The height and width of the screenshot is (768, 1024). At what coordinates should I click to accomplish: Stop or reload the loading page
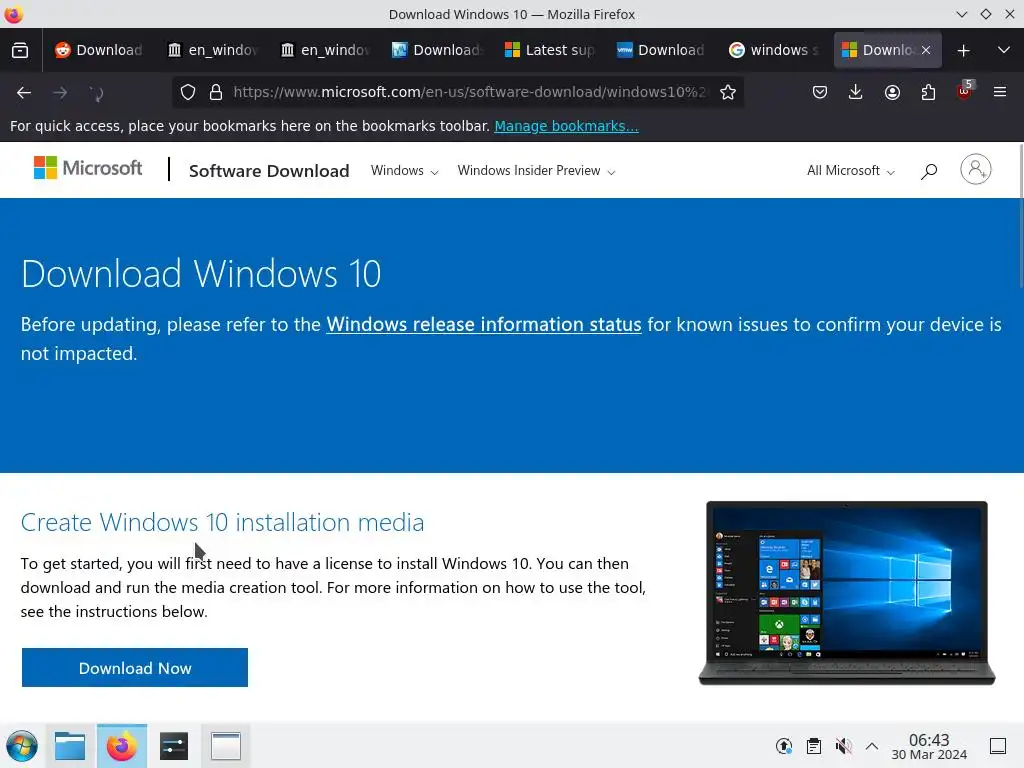pos(96,93)
